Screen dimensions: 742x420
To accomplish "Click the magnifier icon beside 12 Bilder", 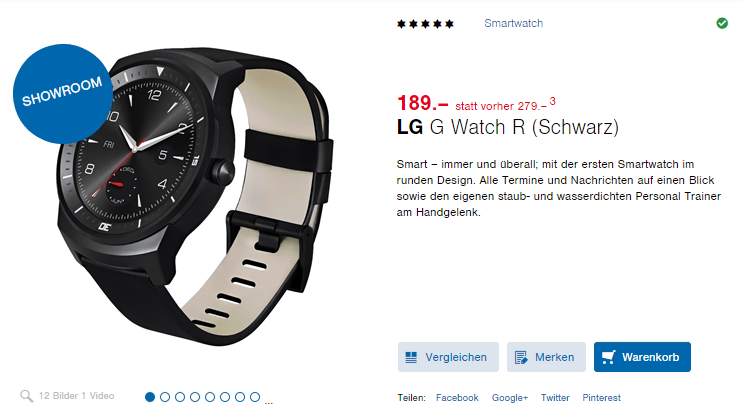I will click(26, 396).
